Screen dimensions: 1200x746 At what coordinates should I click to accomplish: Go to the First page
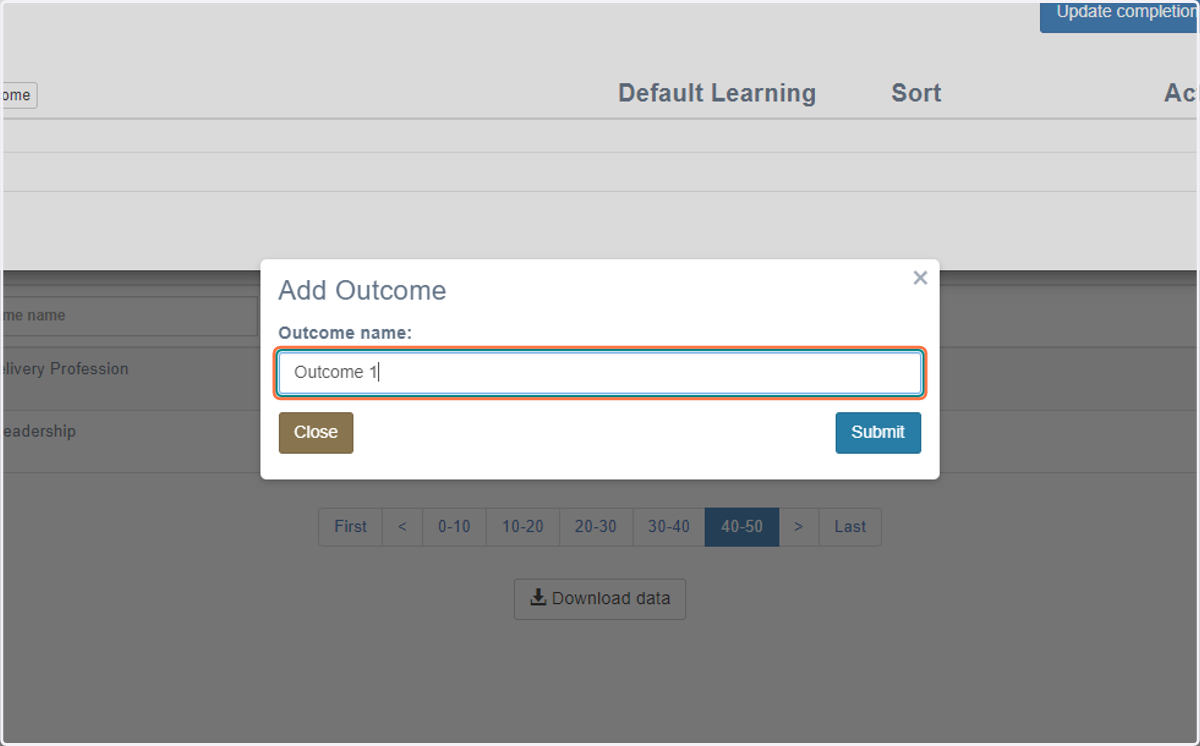[x=350, y=527]
